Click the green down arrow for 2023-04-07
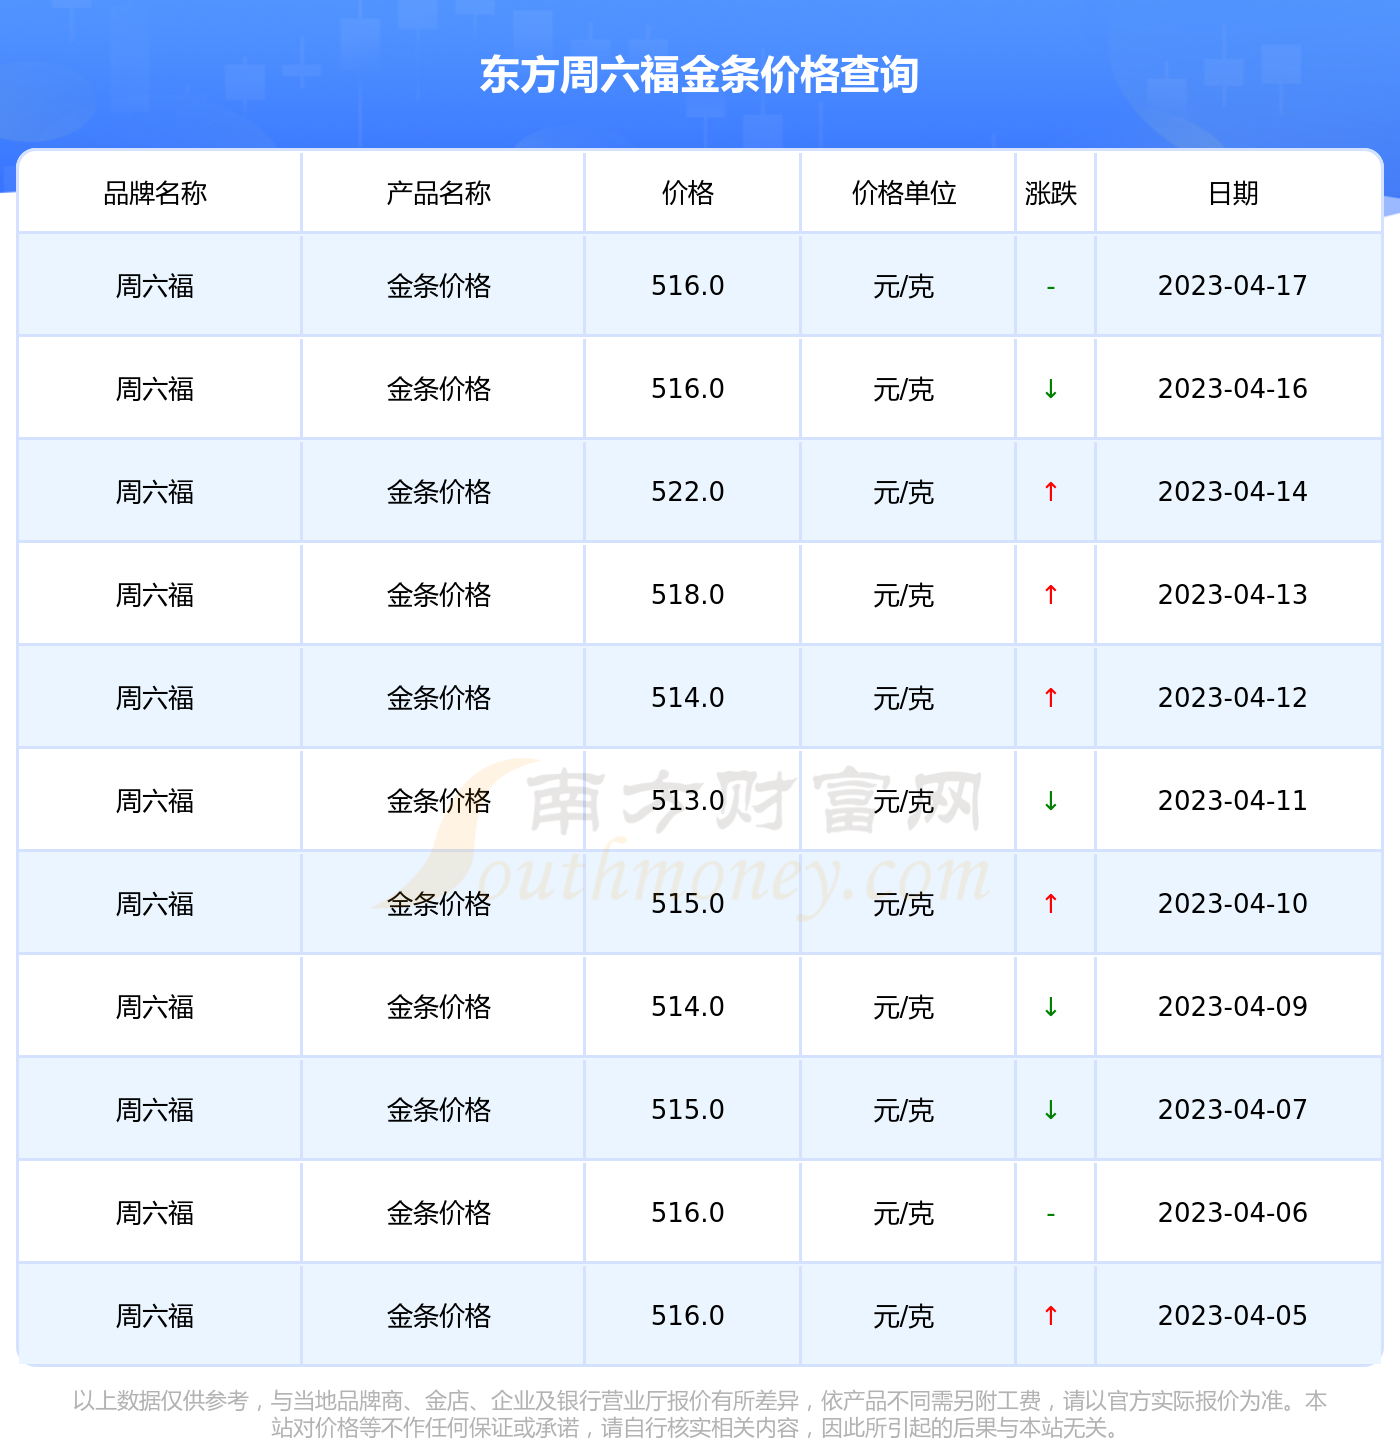The height and width of the screenshot is (1455, 1400). [1051, 1110]
